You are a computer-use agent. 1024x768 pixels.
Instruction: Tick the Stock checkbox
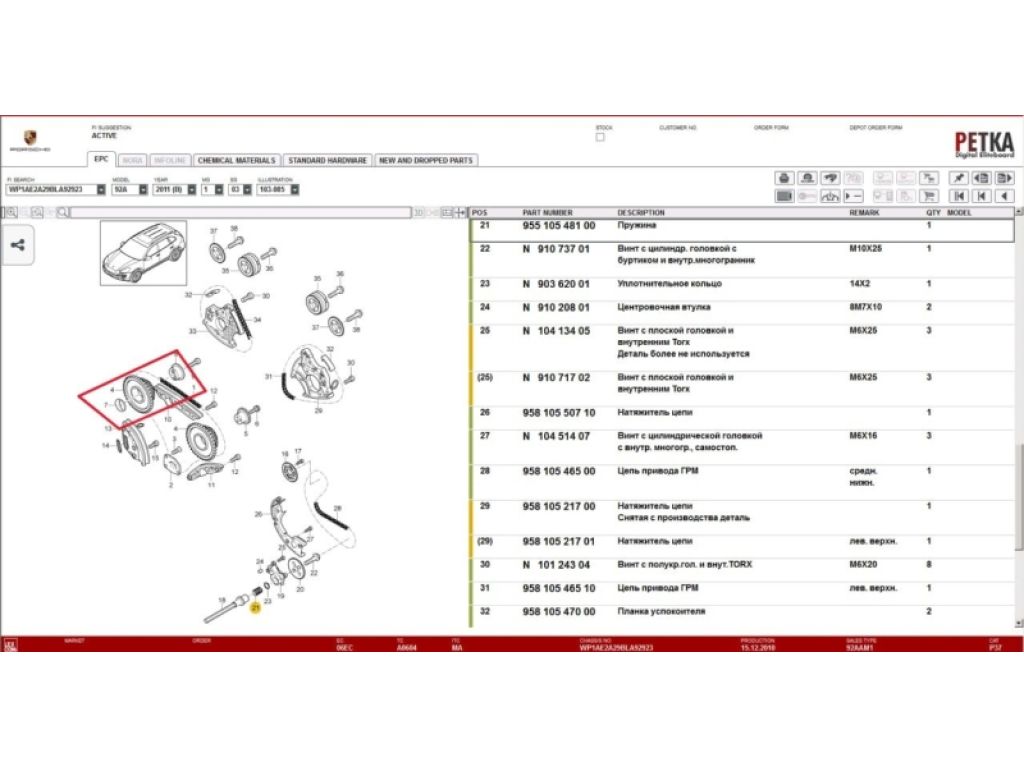pos(600,138)
